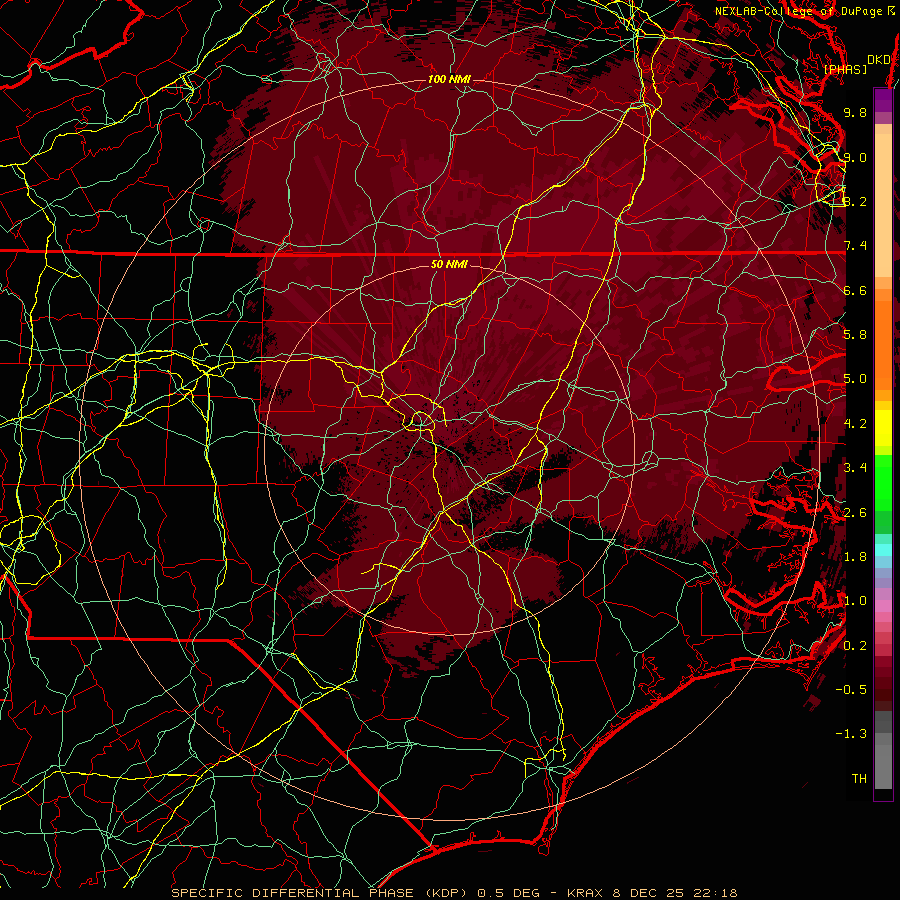Select the 1.8 value on color scale
This screenshot has height=900, width=900.
coord(855,557)
